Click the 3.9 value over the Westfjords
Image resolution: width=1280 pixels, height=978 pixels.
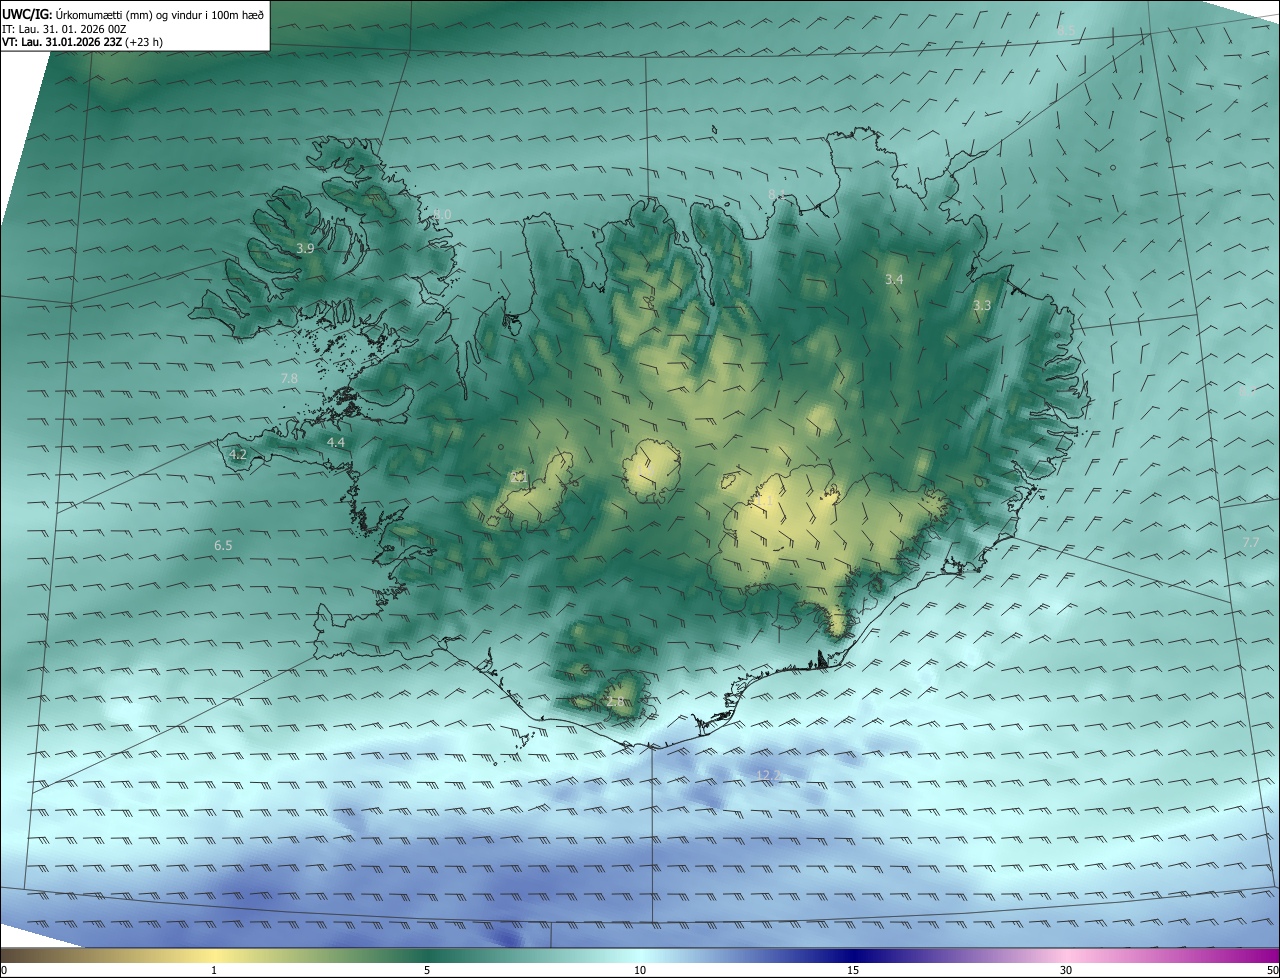[x=305, y=248]
